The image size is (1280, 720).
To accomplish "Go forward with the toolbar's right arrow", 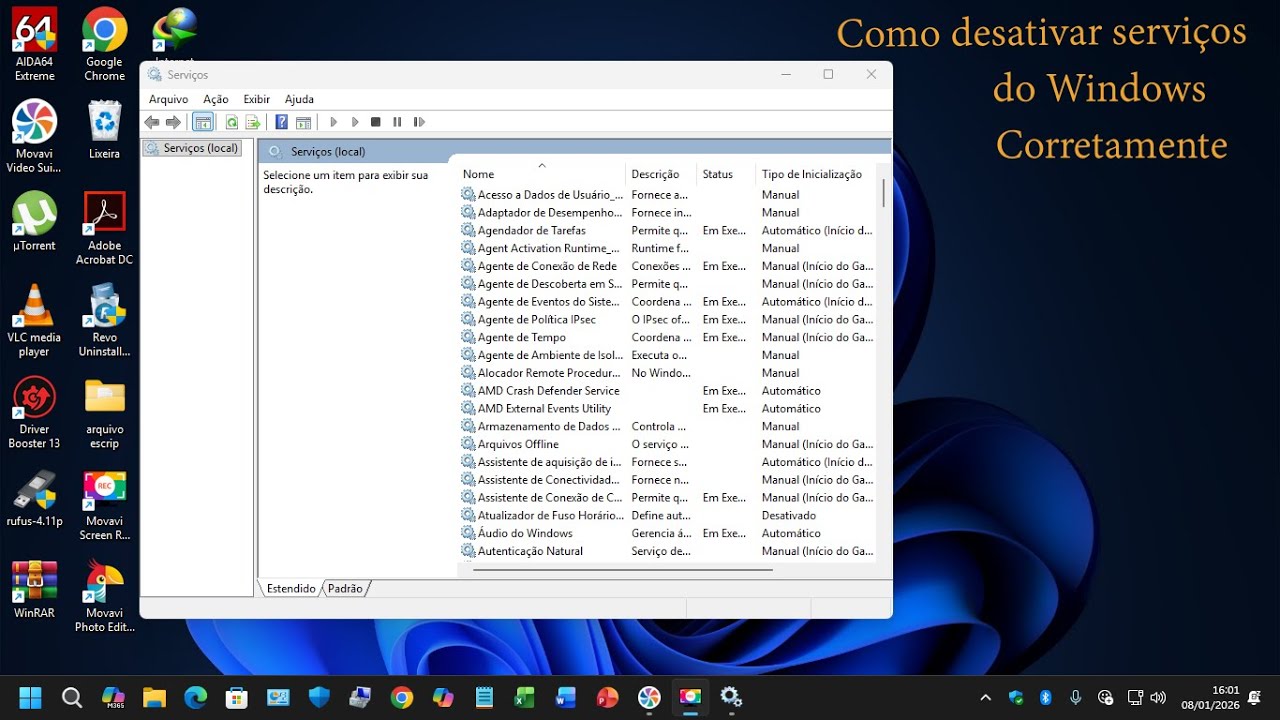I will tap(173, 122).
